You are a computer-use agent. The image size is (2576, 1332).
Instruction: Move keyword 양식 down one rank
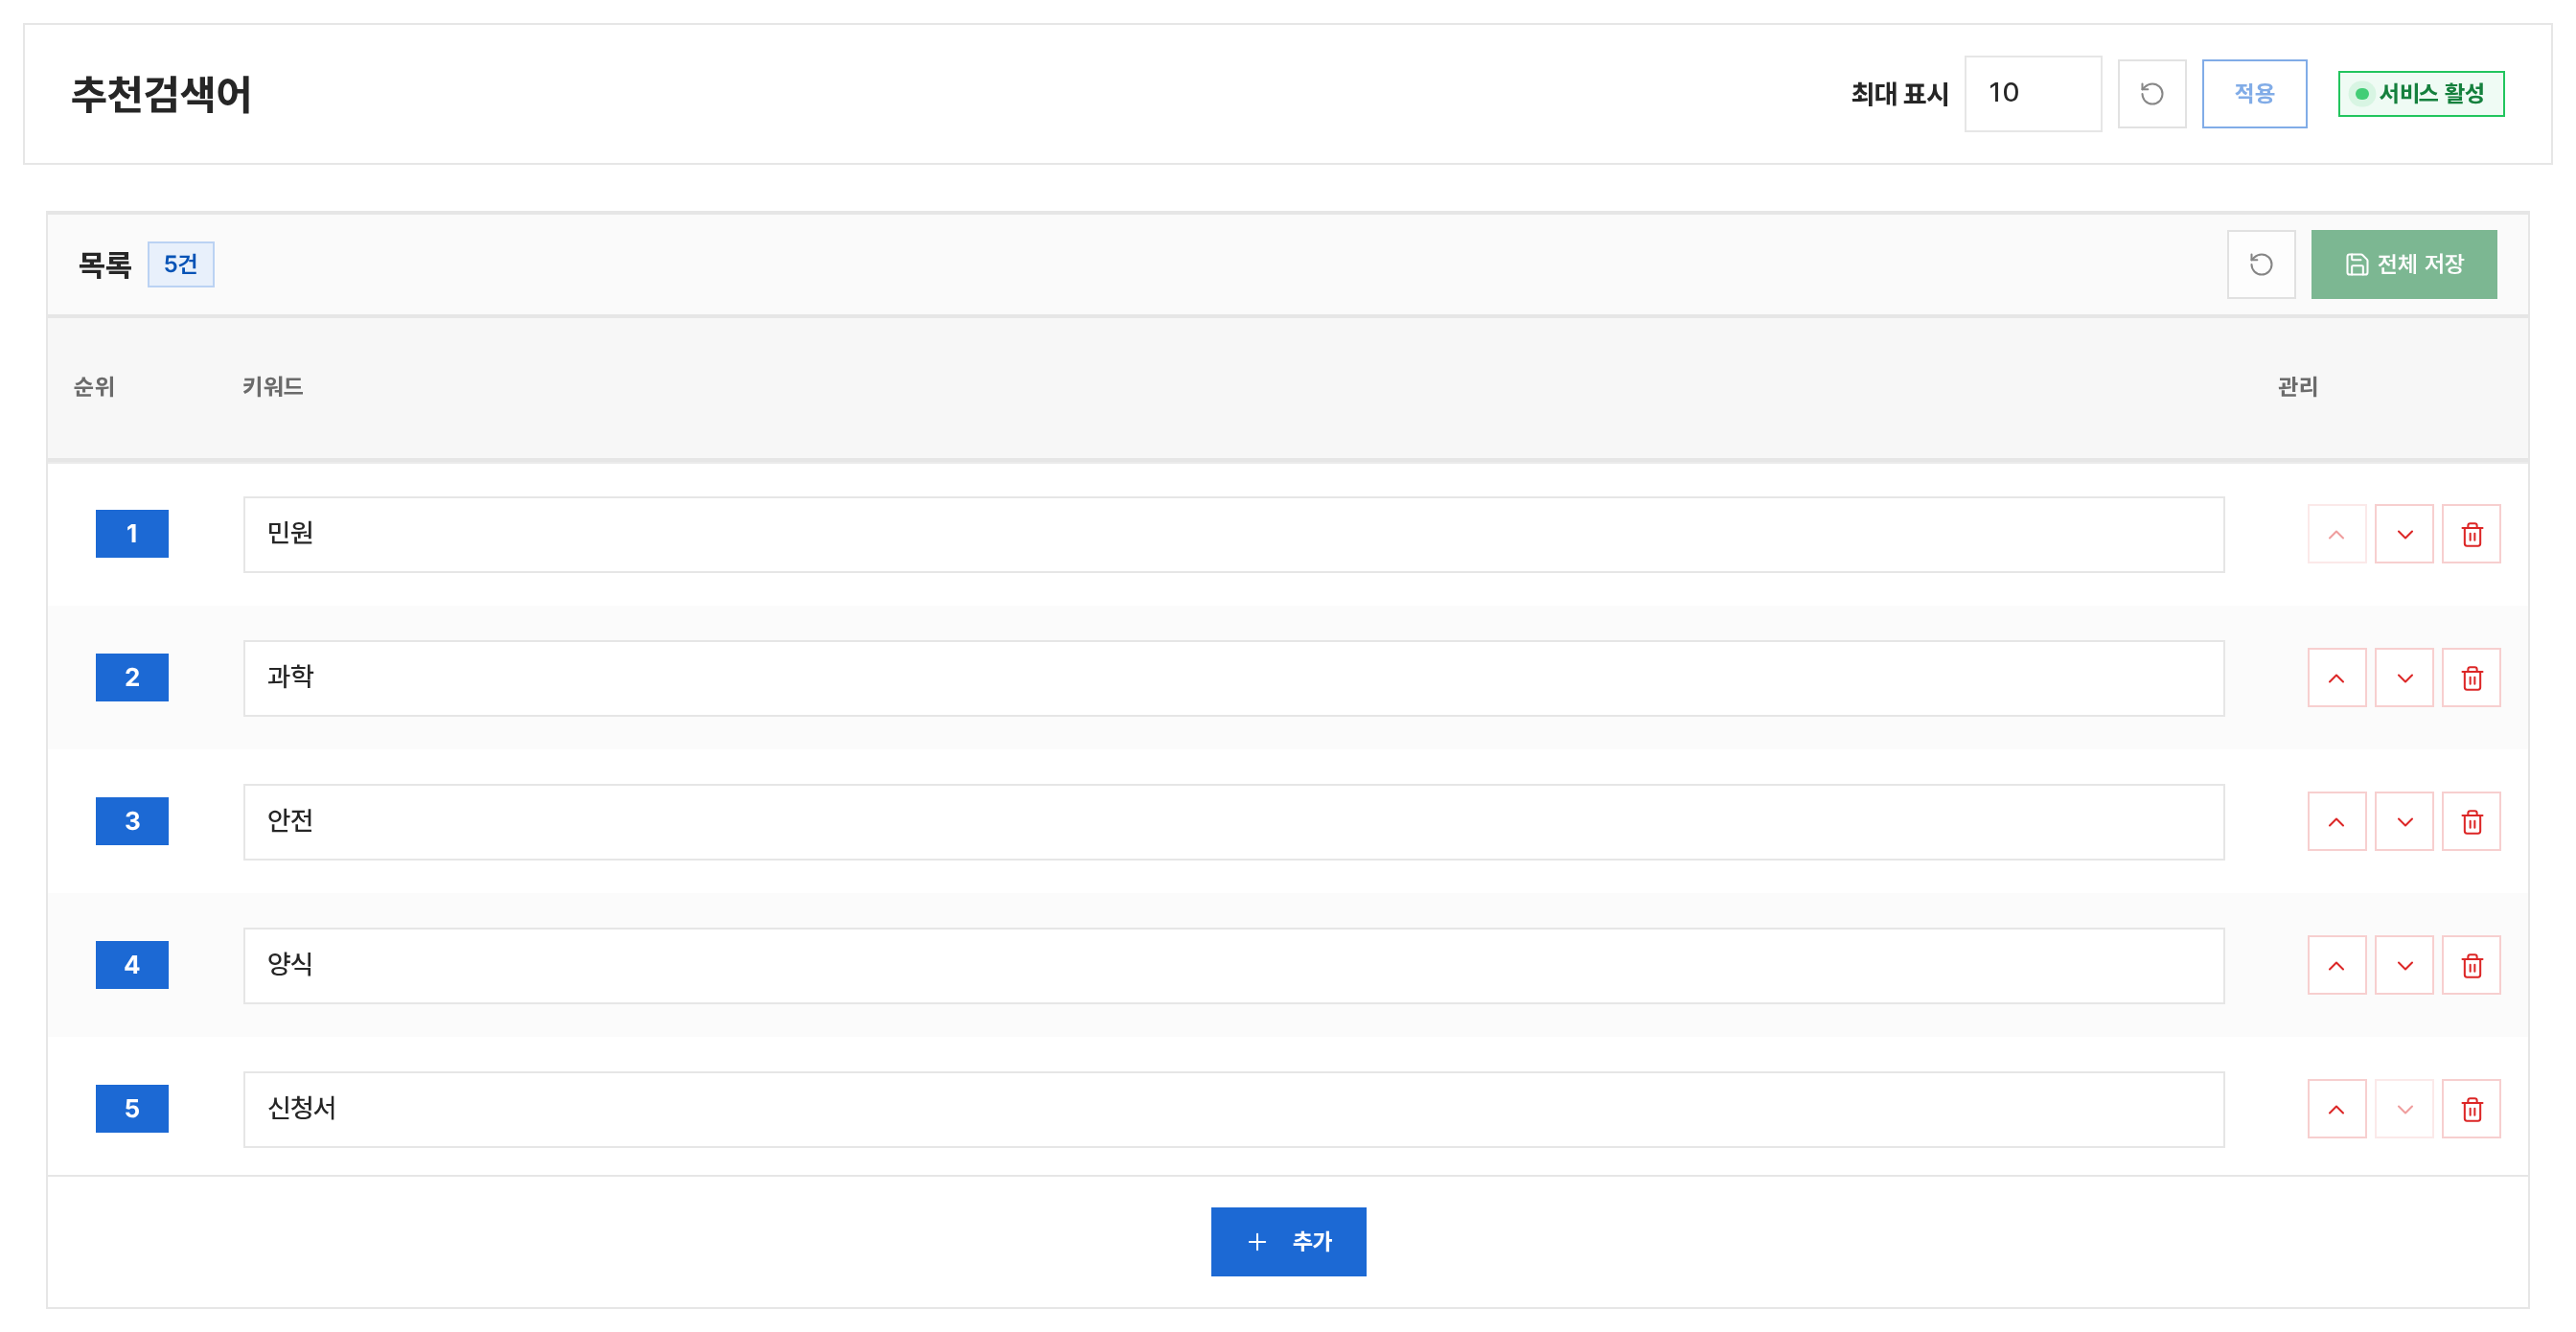[x=2404, y=966]
